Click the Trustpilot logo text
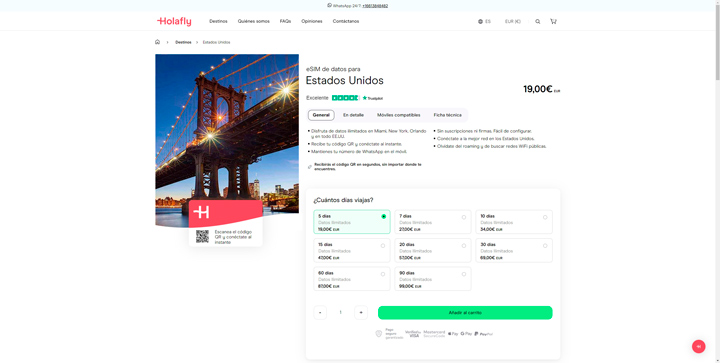 tap(372, 98)
